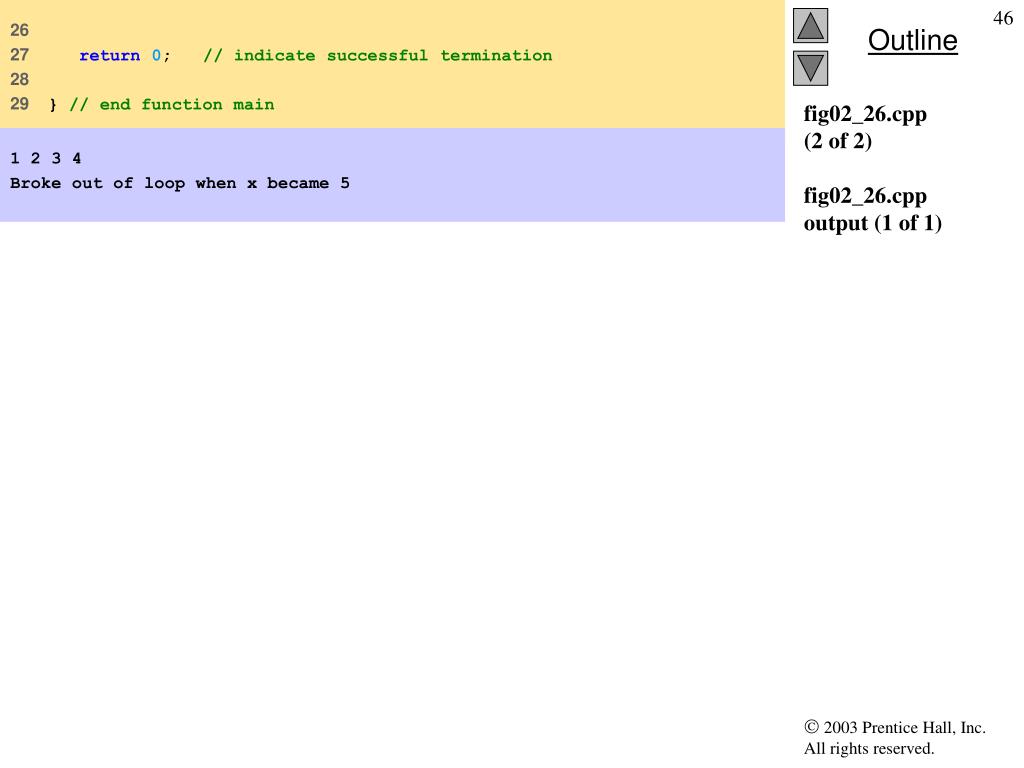Click the up triangle navigation icon
1024x768 pixels.
[810, 25]
